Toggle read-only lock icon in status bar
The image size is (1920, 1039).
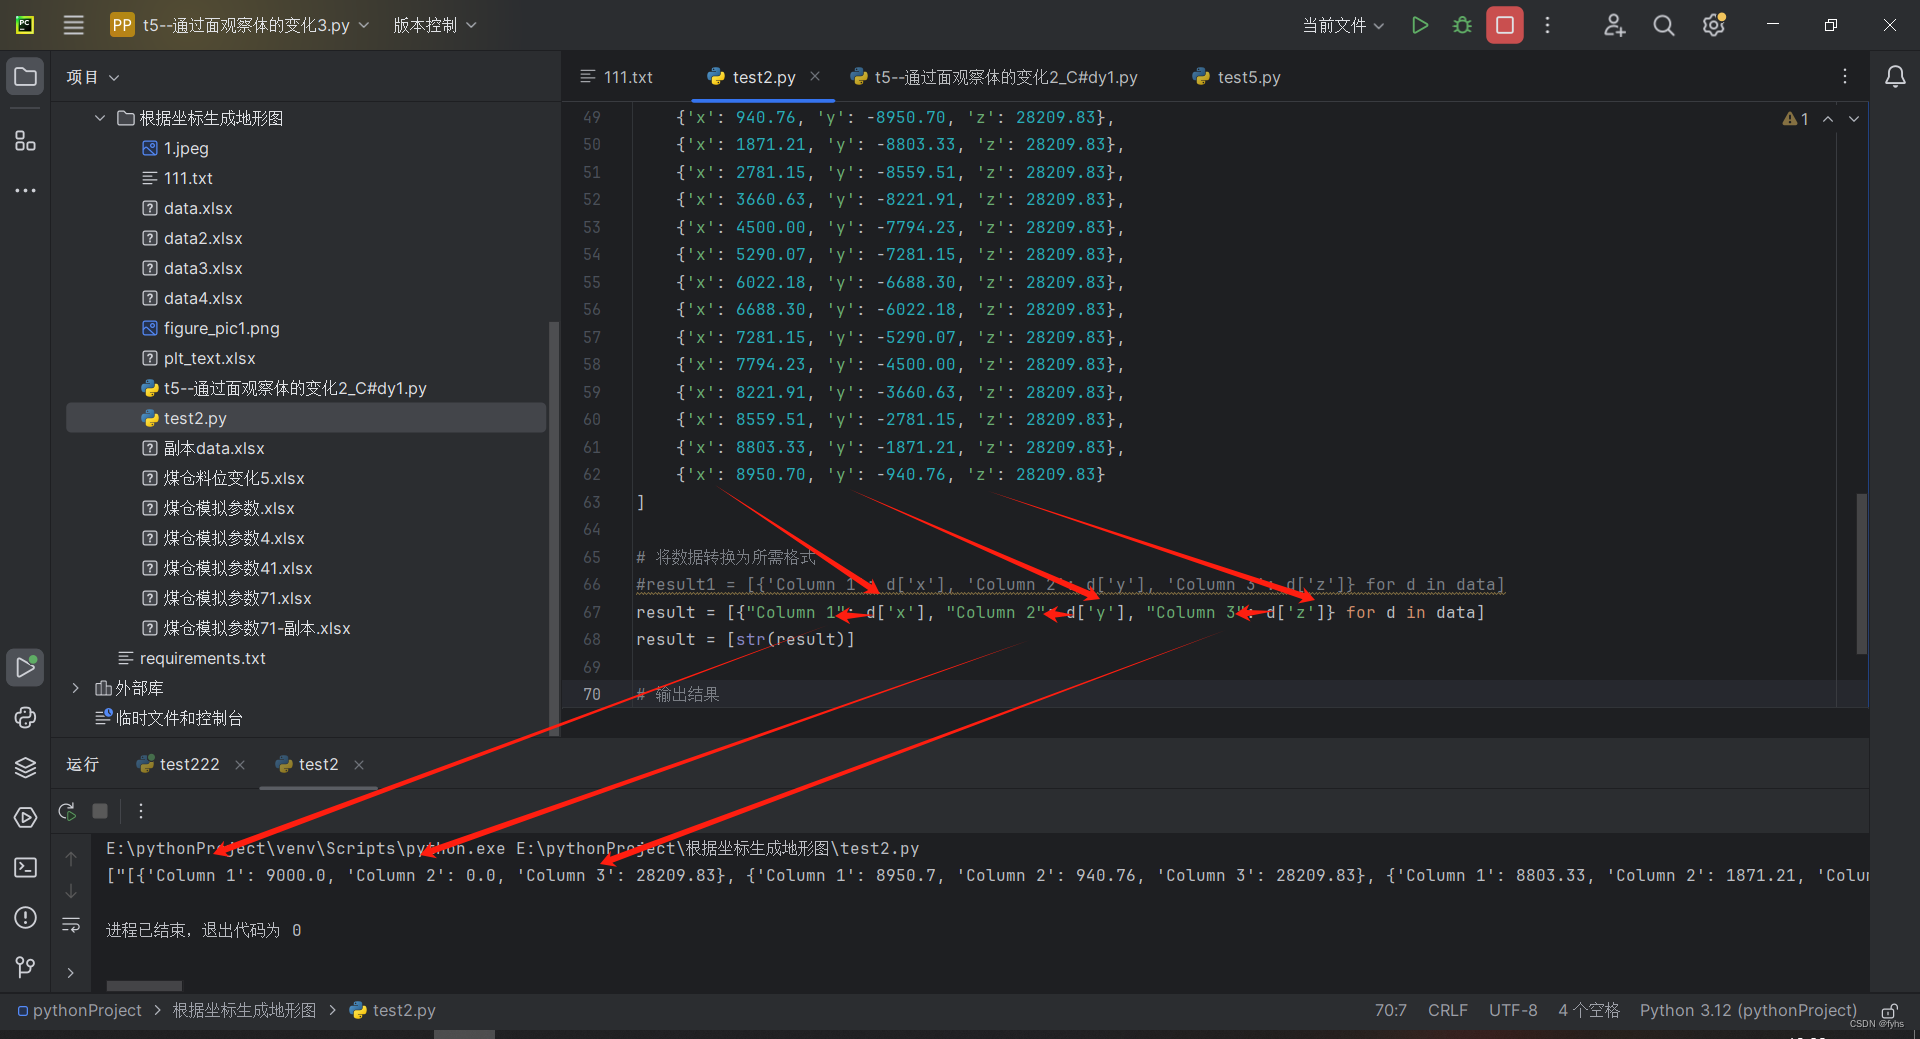pos(1889,1010)
